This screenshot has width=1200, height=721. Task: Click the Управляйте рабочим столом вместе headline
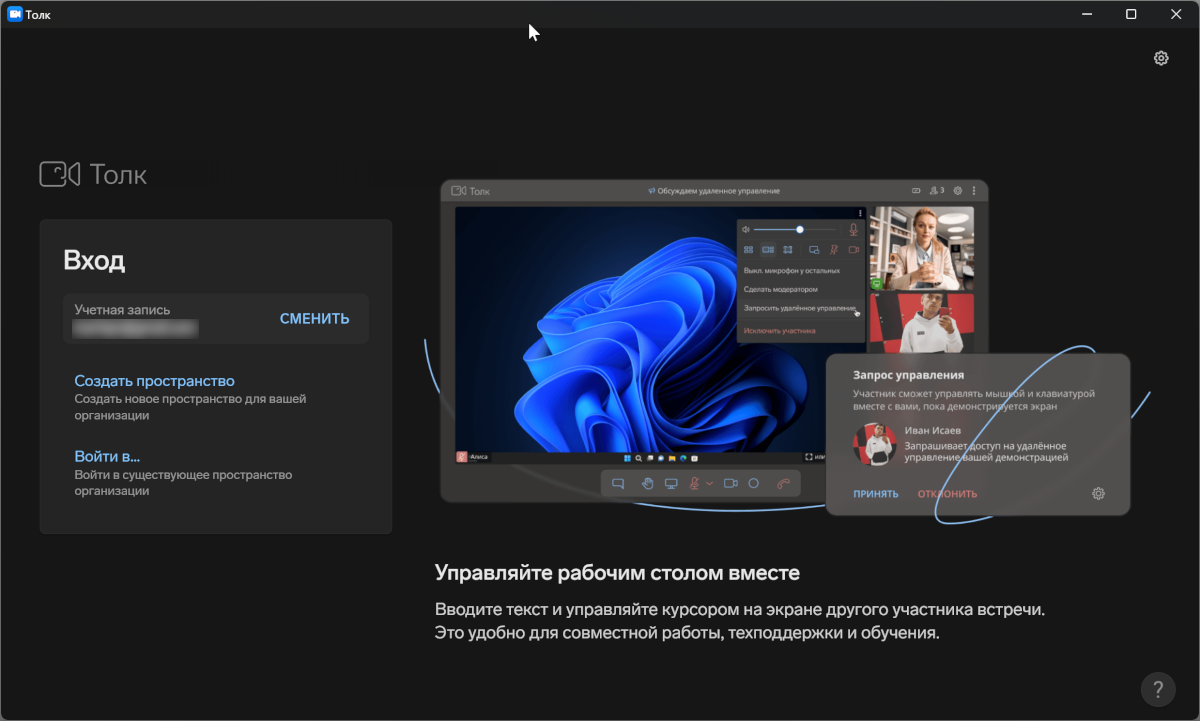point(618,574)
